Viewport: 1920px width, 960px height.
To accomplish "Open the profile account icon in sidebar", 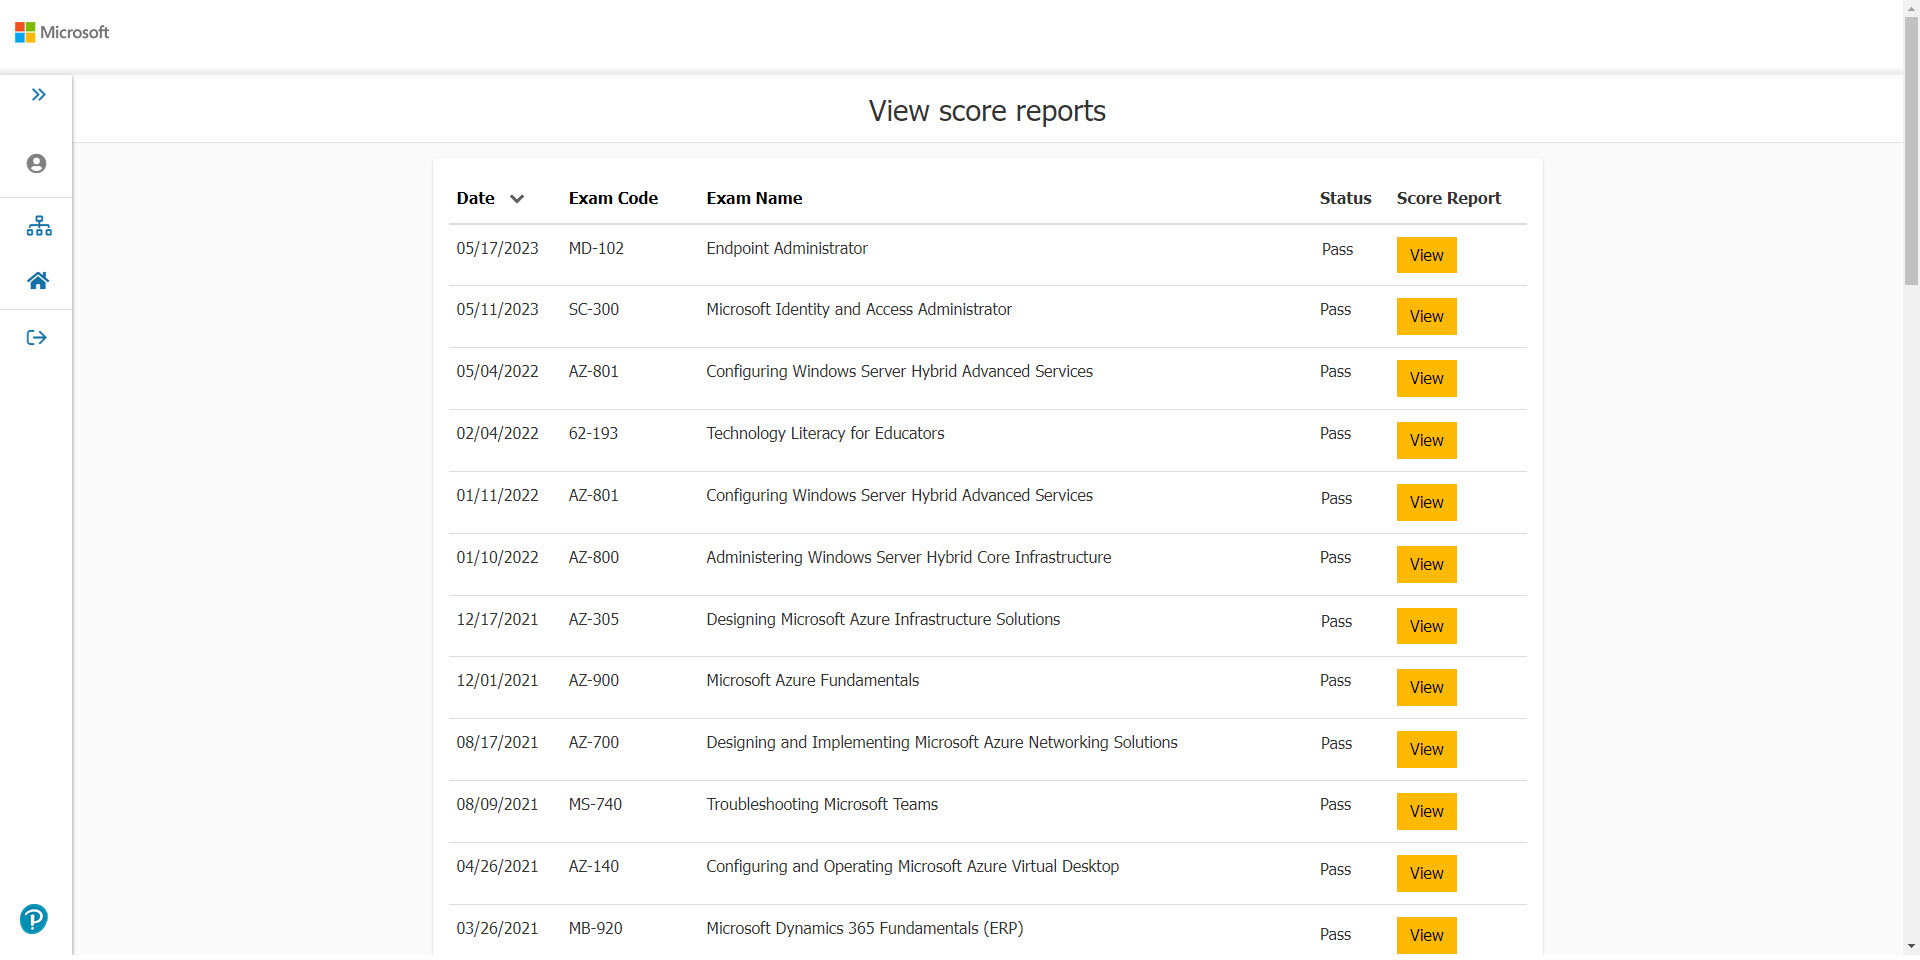I will [x=37, y=163].
